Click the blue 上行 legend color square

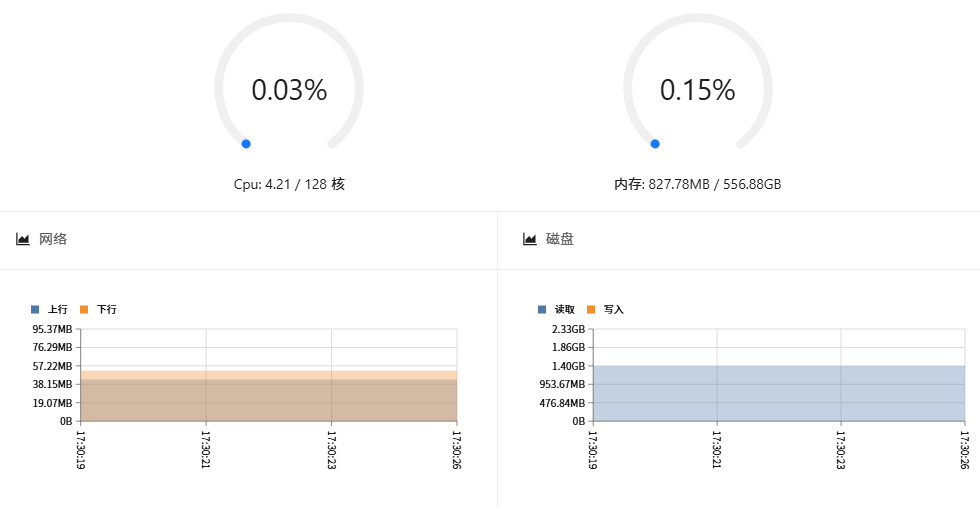pos(35,310)
